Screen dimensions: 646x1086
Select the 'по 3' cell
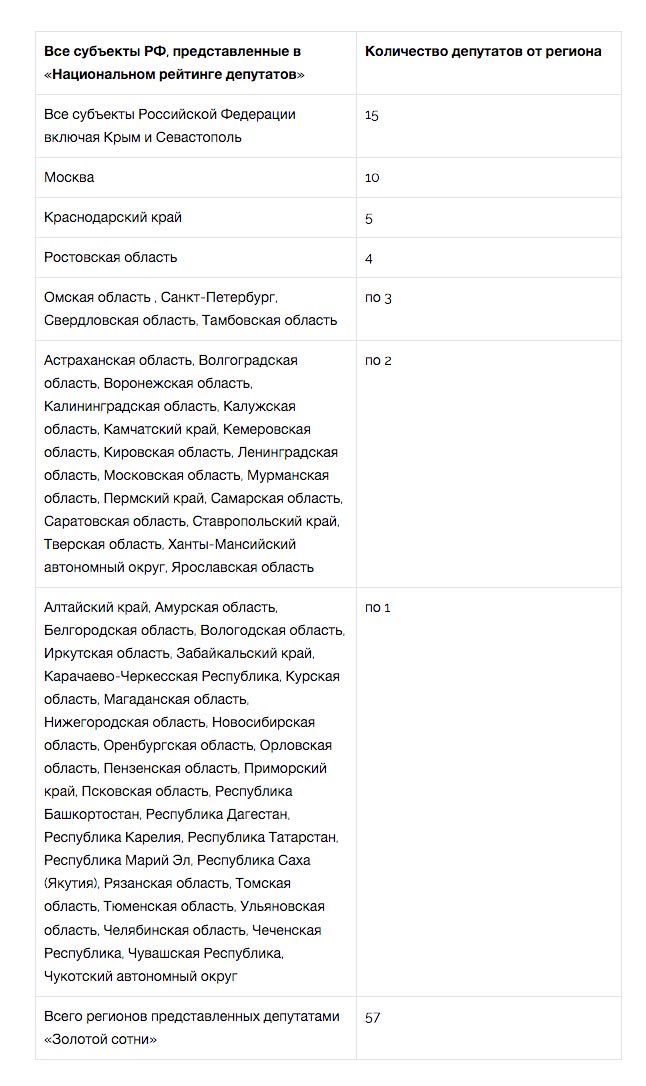pyautogui.click(x=489, y=309)
